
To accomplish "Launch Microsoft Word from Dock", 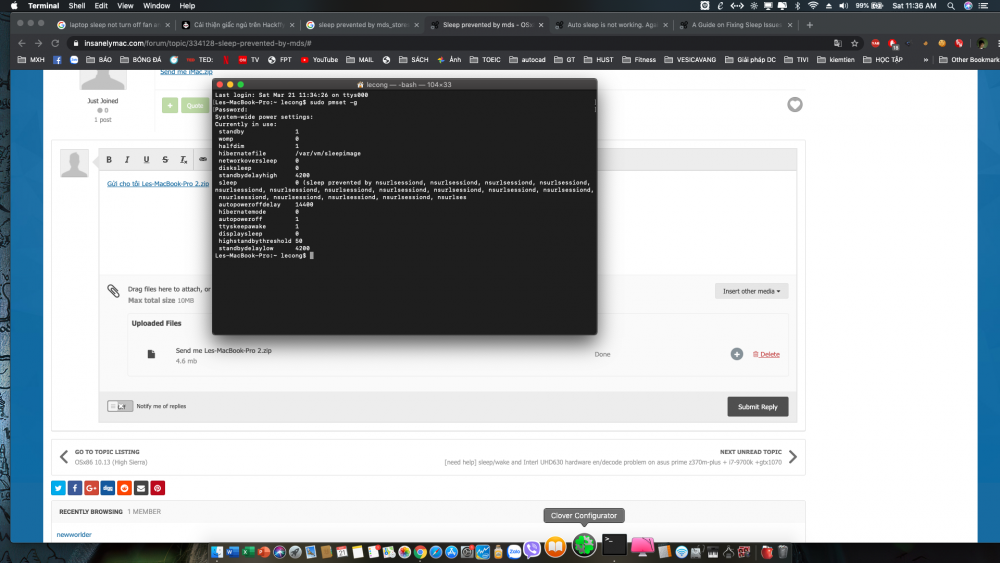I will pos(233,552).
